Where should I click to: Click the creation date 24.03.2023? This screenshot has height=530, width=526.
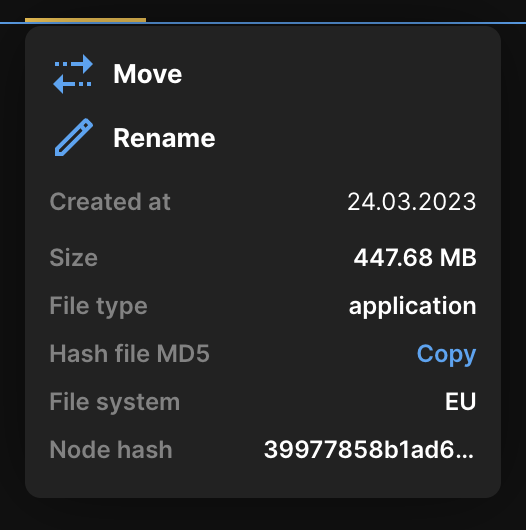click(412, 202)
